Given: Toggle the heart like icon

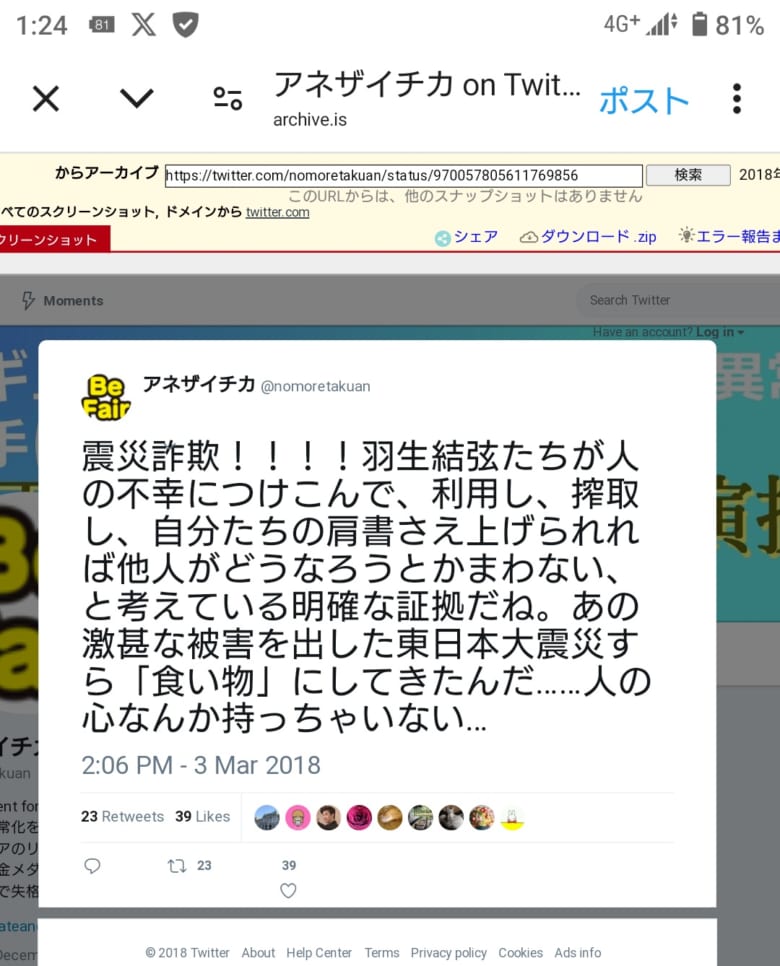Looking at the screenshot, I should [288, 890].
